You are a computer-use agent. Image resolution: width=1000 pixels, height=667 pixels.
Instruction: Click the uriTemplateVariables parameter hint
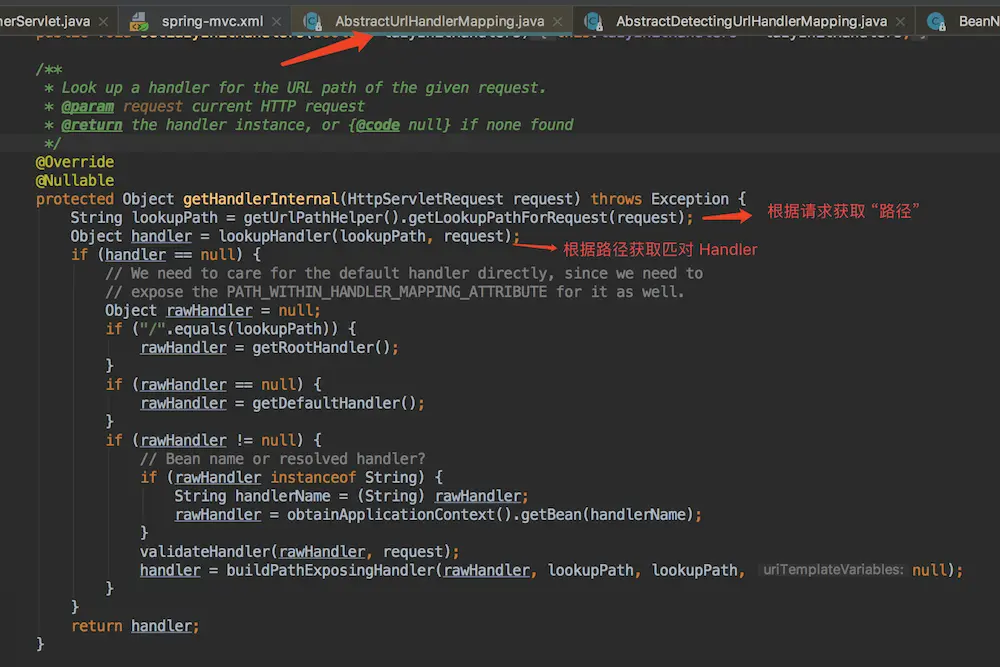pyautogui.click(x=833, y=570)
